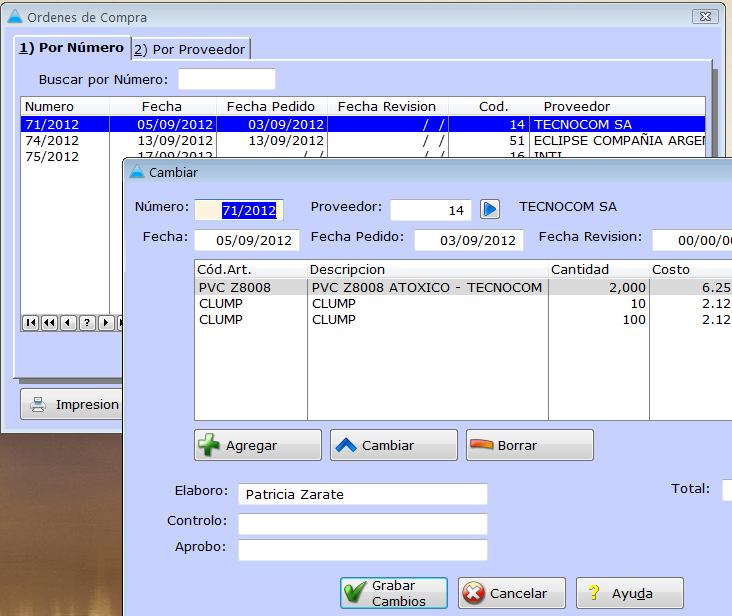
Task: Click Agregar to add an article
Action: point(258,445)
